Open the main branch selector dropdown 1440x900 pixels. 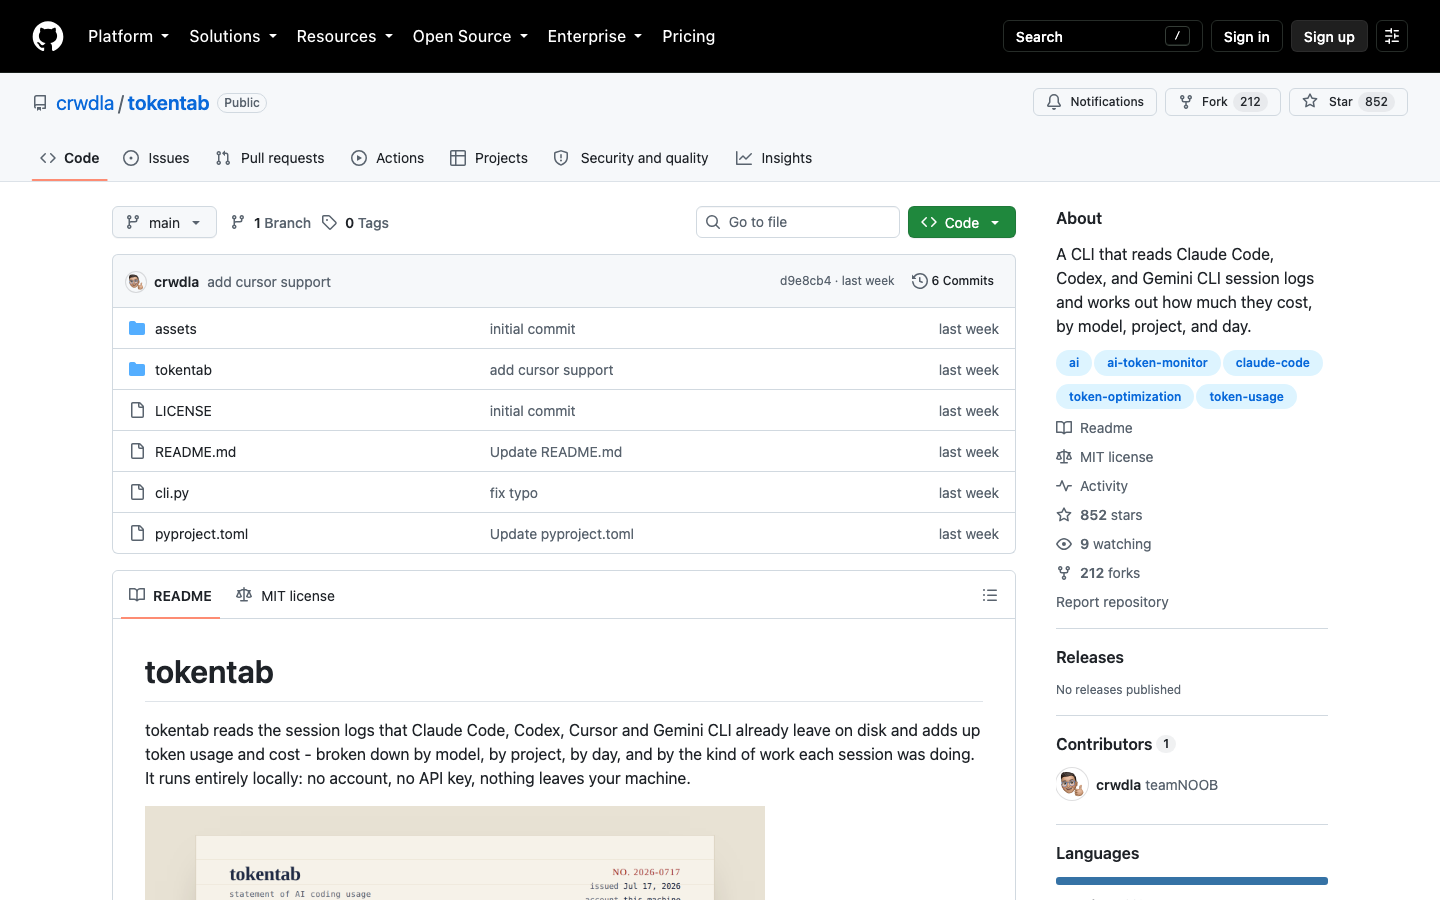tap(164, 222)
